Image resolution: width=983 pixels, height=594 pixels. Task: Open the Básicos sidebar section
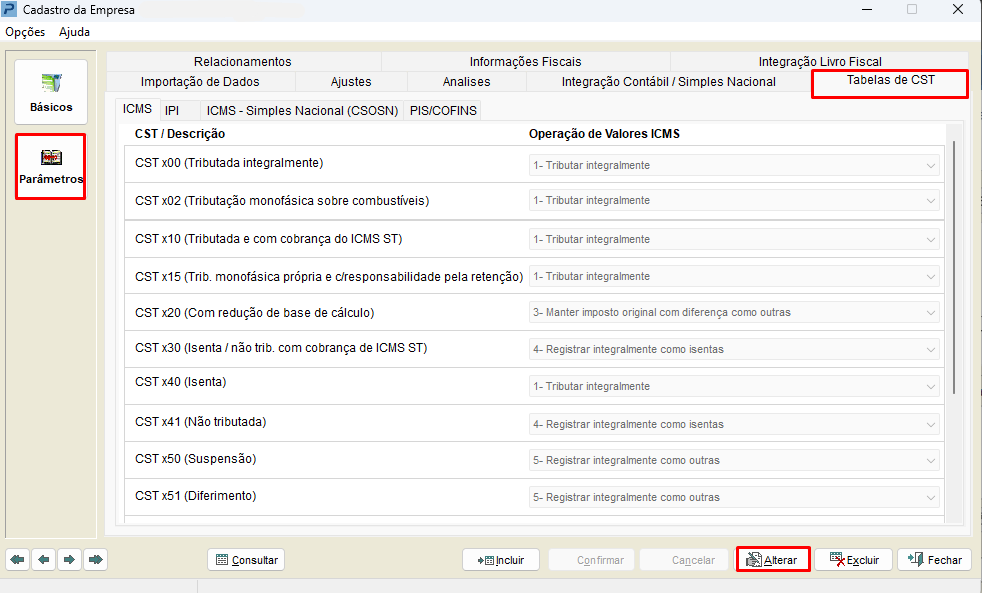pos(51,92)
